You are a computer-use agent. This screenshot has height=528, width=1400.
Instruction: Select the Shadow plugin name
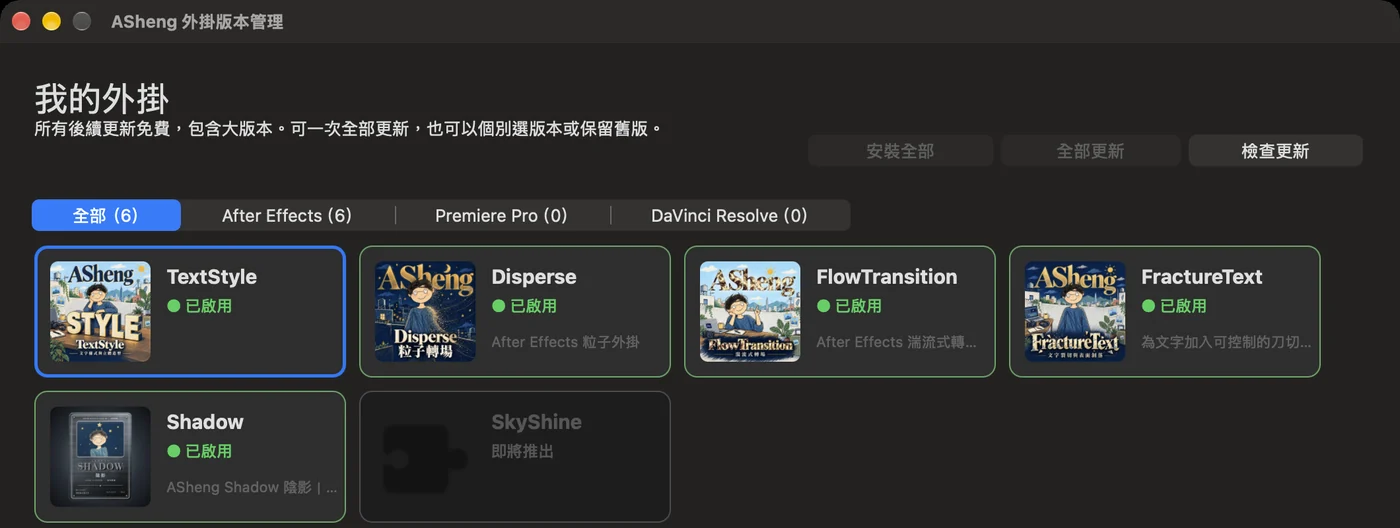pyautogui.click(x=205, y=422)
